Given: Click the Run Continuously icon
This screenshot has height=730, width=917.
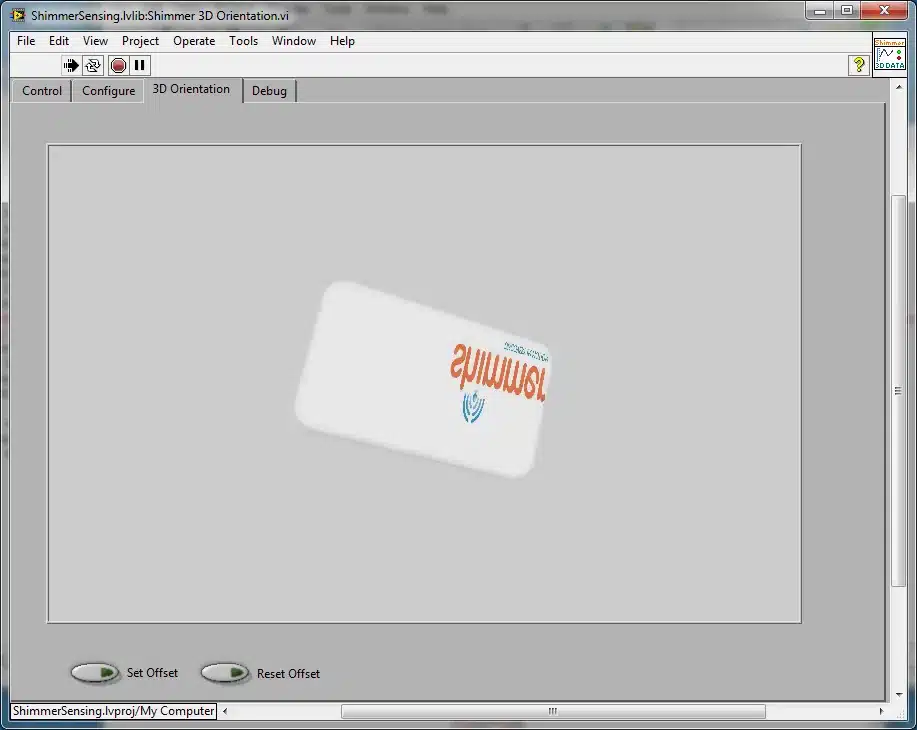Looking at the screenshot, I should 93,66.
